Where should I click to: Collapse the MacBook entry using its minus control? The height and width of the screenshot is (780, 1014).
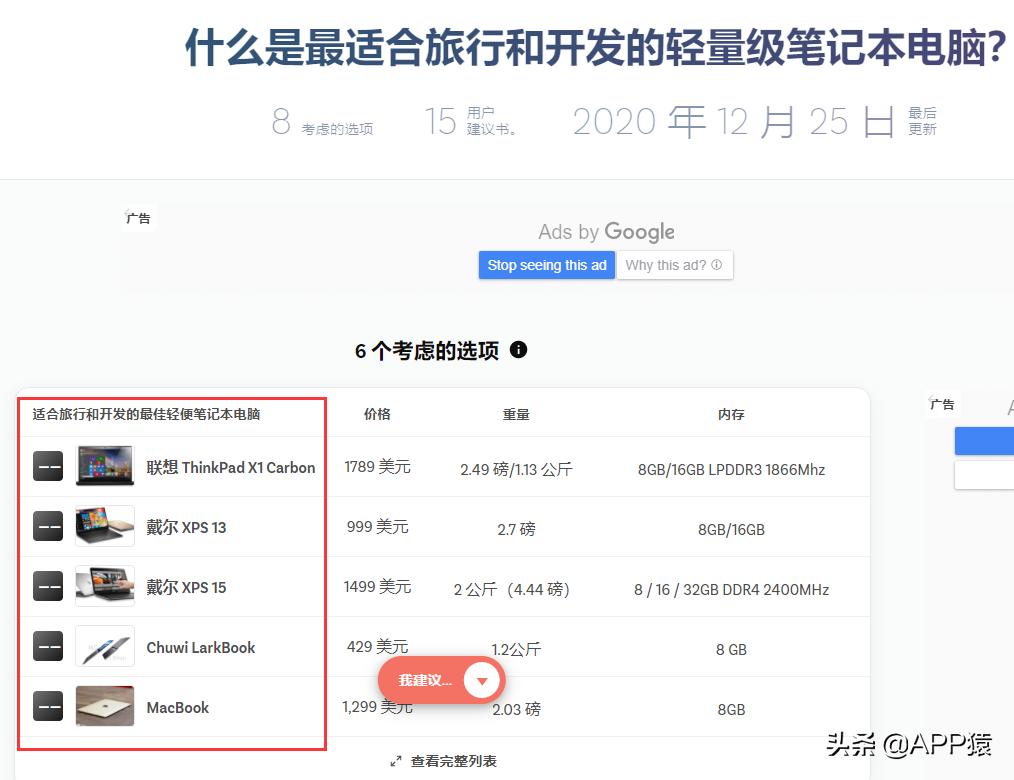click(47, 707)
